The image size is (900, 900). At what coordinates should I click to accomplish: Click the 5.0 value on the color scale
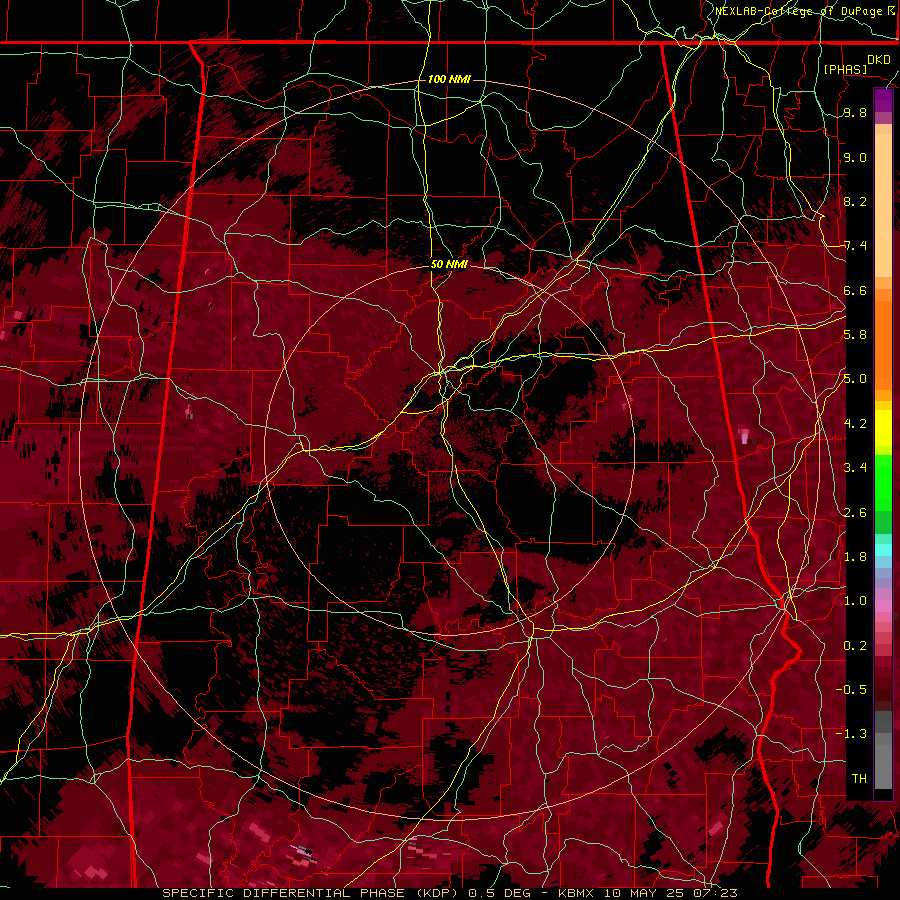pos(855,379)
